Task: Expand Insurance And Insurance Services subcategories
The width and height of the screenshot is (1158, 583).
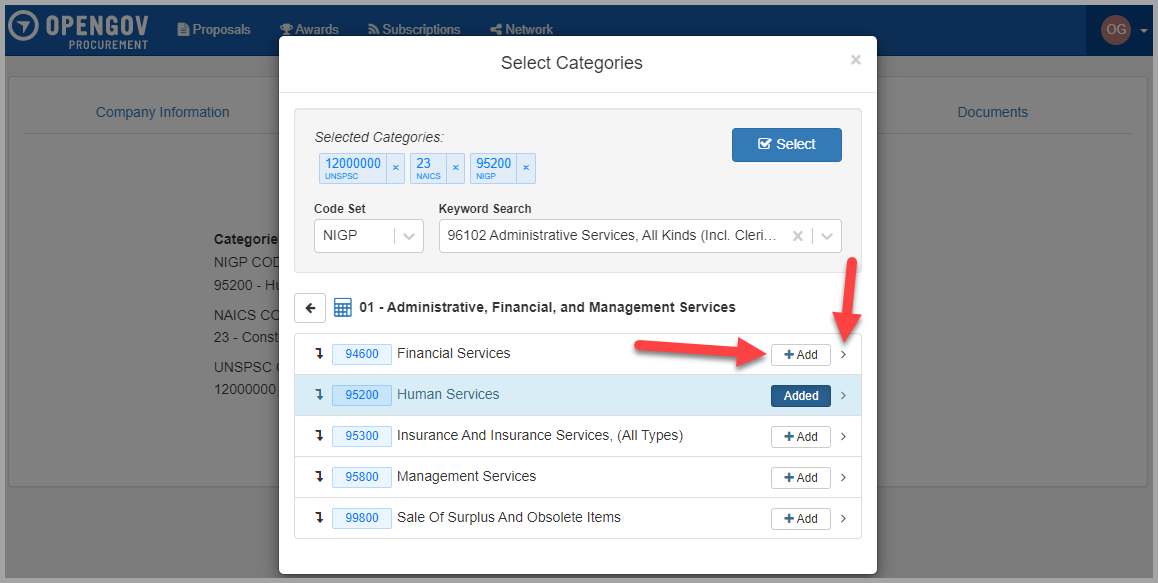Action: point(843,437)
